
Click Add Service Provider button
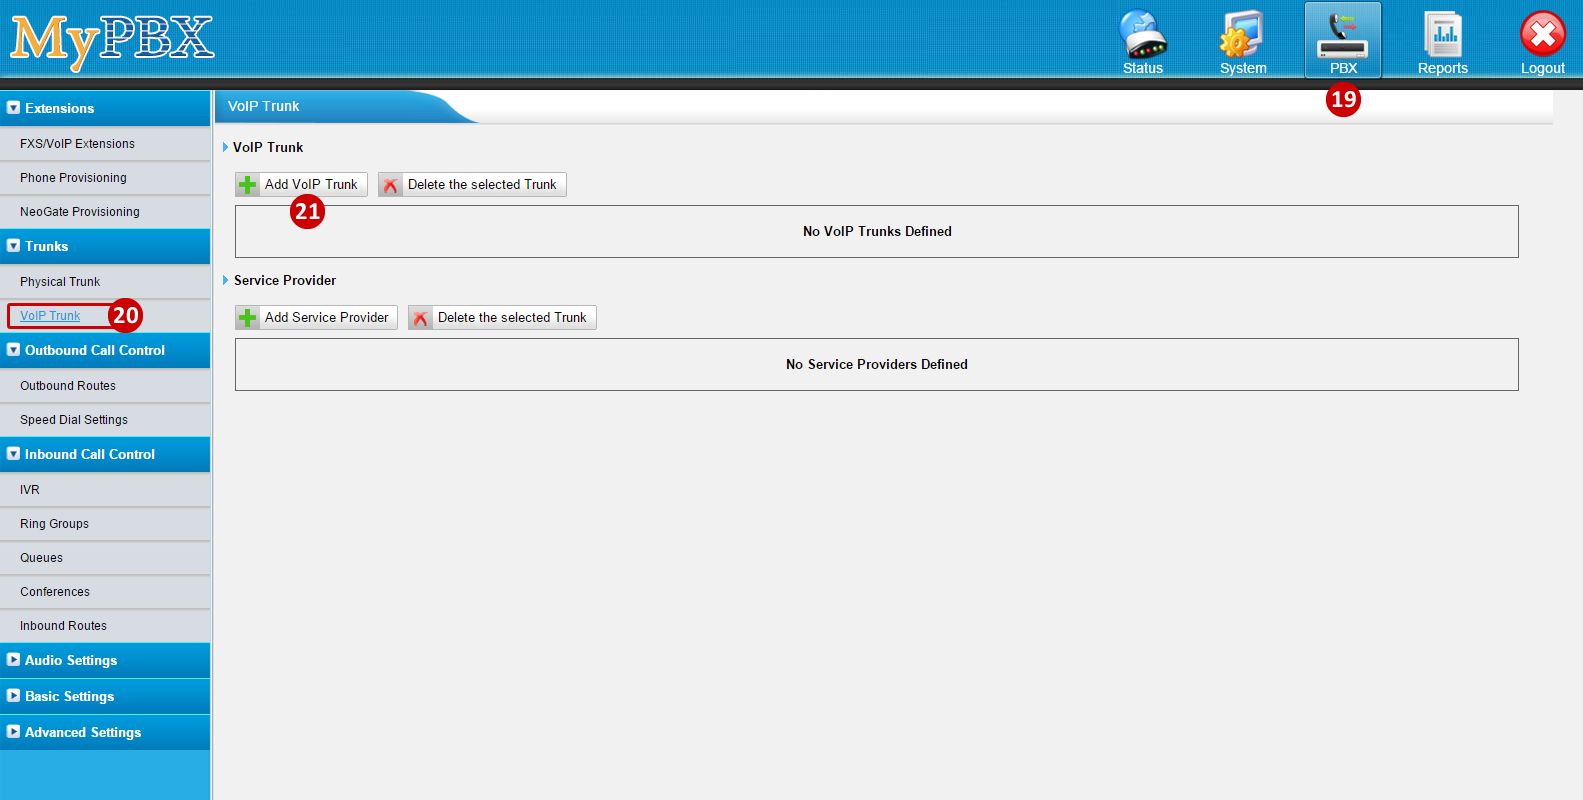click(316, 318)
